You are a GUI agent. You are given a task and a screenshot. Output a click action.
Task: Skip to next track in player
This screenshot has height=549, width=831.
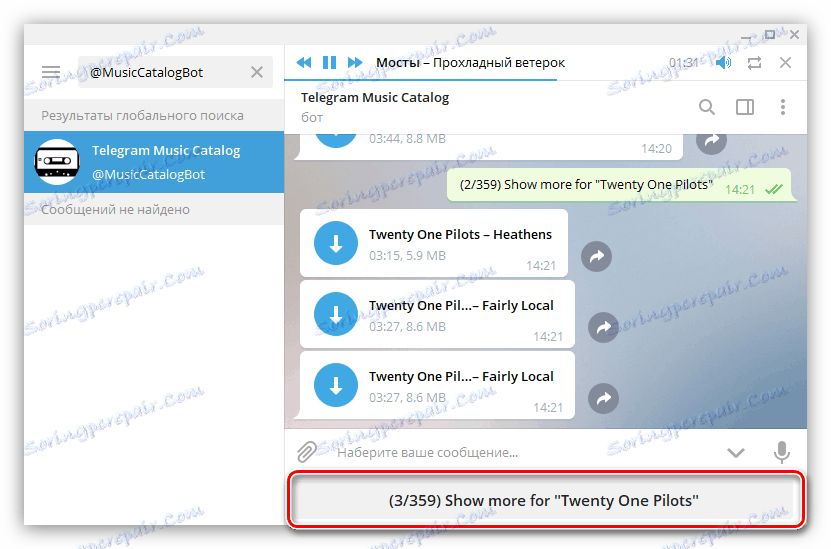point(355,63)
